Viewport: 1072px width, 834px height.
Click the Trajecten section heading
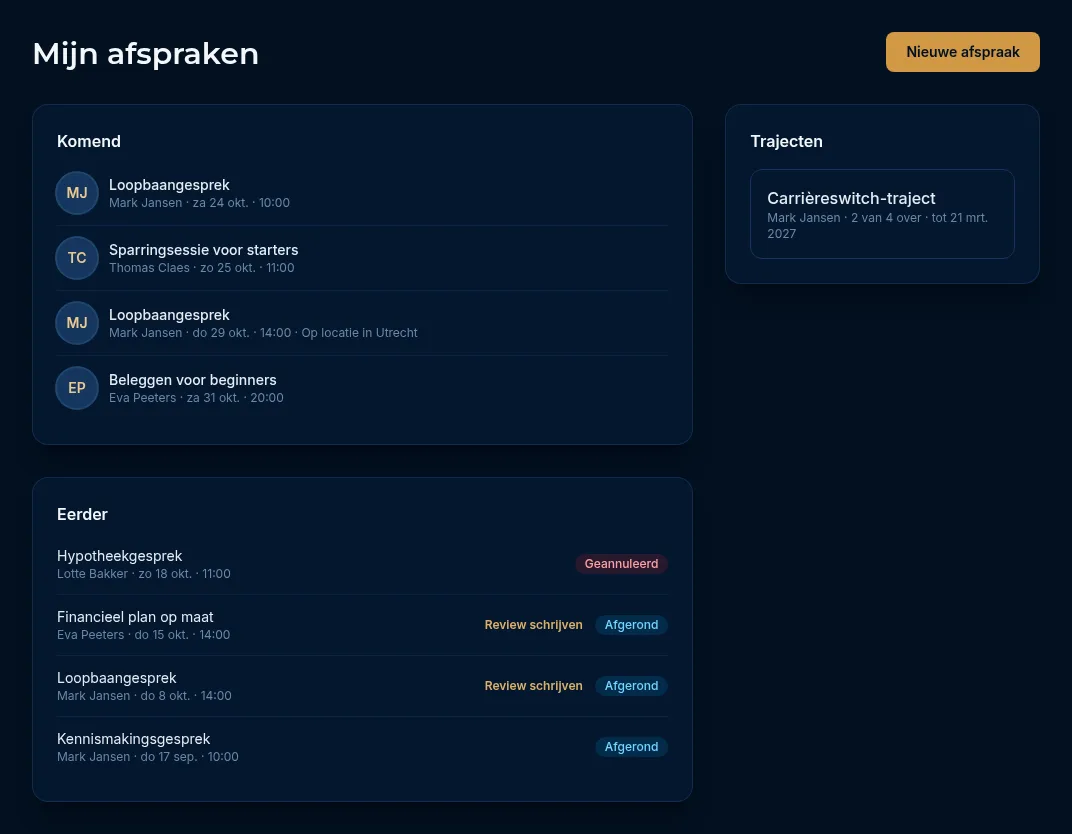[x=786, y=142]
